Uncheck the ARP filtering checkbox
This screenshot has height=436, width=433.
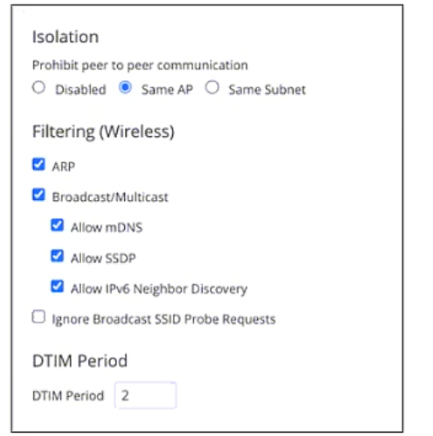[x=39, y=164]
